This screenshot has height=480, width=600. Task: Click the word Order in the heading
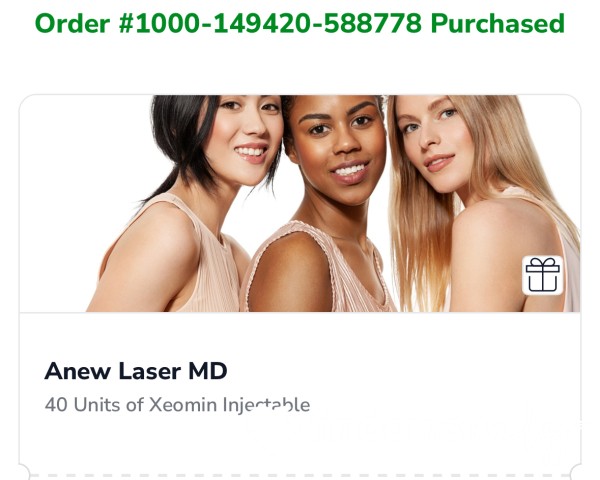[72, 23]
